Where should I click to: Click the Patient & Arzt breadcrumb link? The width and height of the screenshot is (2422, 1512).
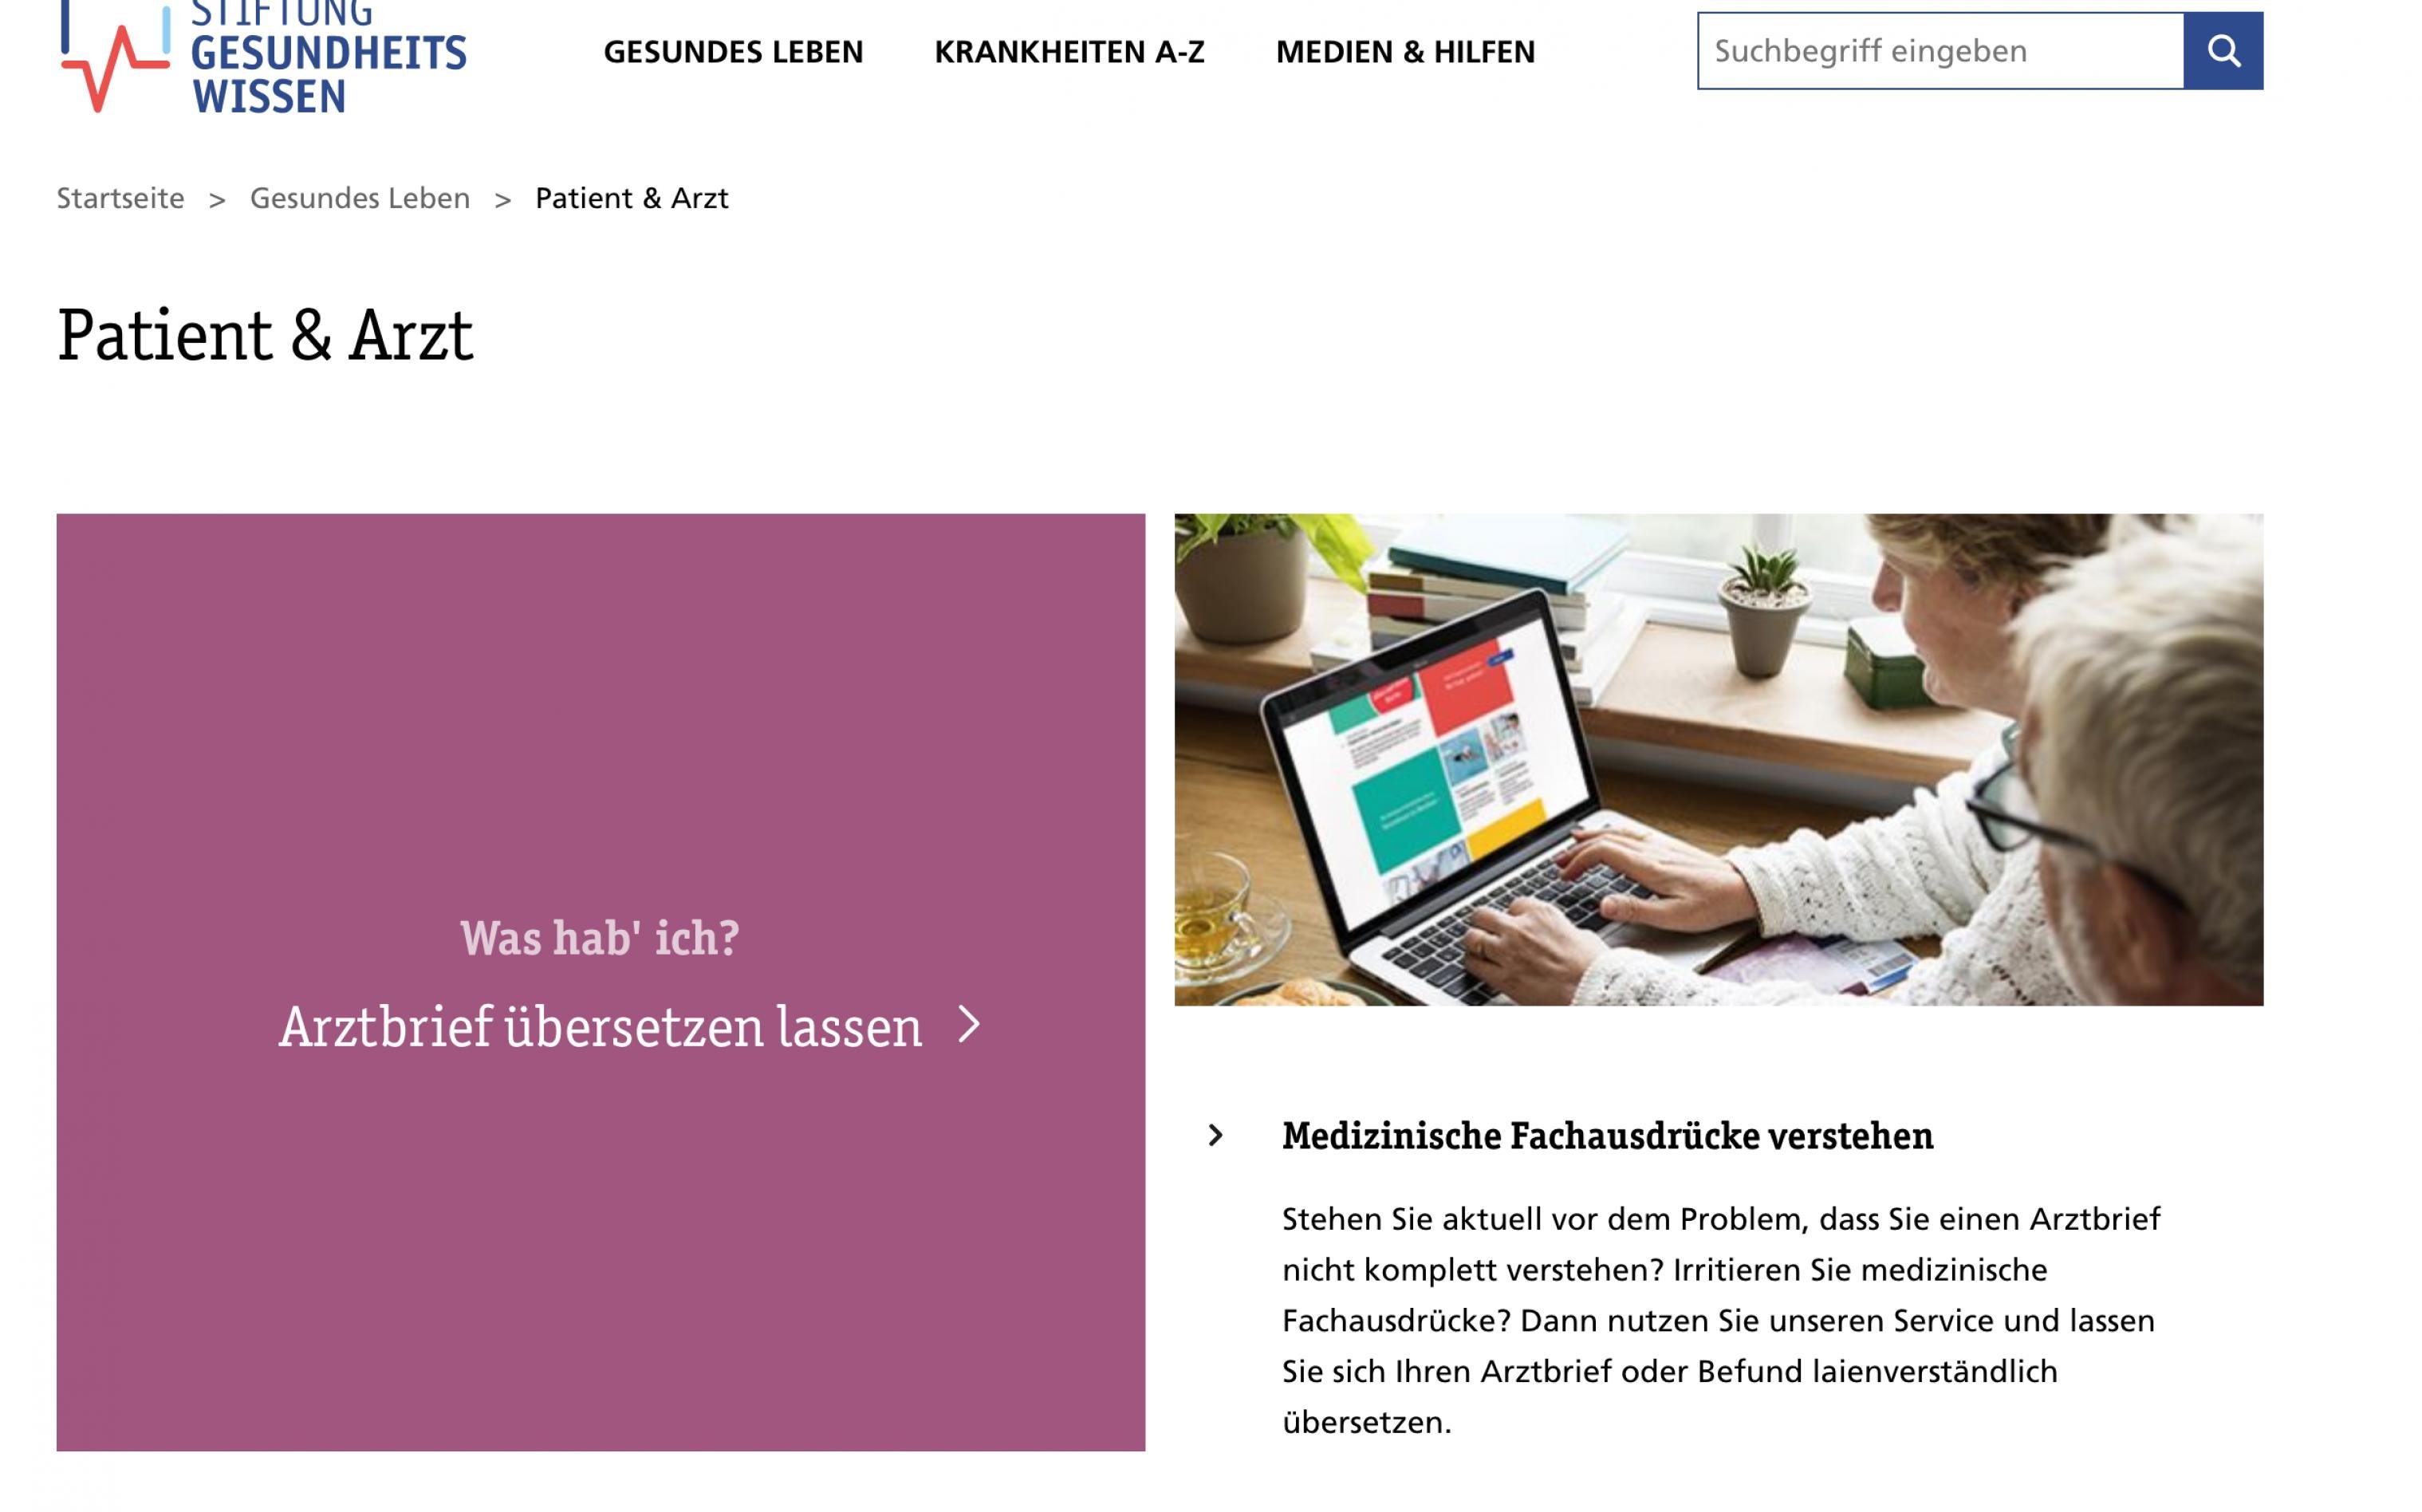[x=632, y=197]
